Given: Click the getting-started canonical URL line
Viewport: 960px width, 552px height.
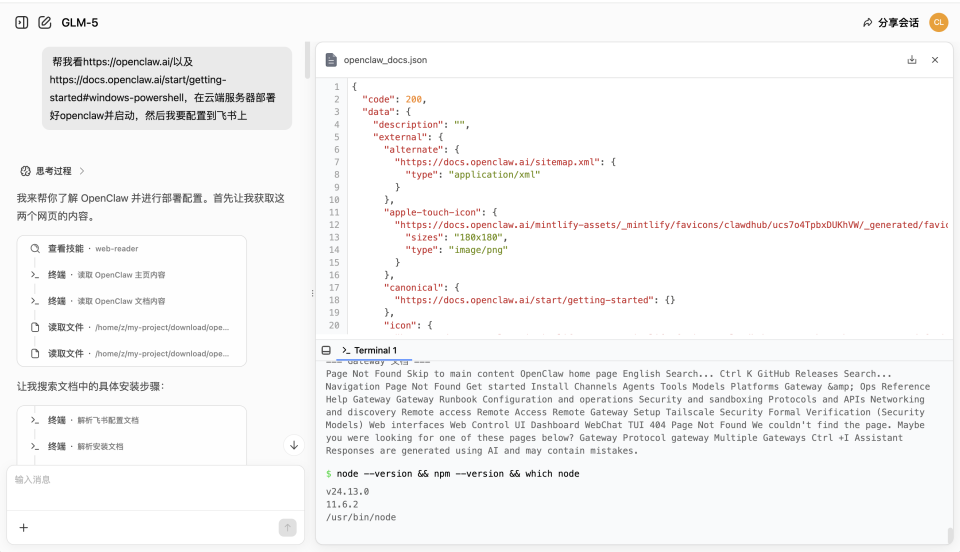Looking at the screenshot, I should [x=534, y=300].
